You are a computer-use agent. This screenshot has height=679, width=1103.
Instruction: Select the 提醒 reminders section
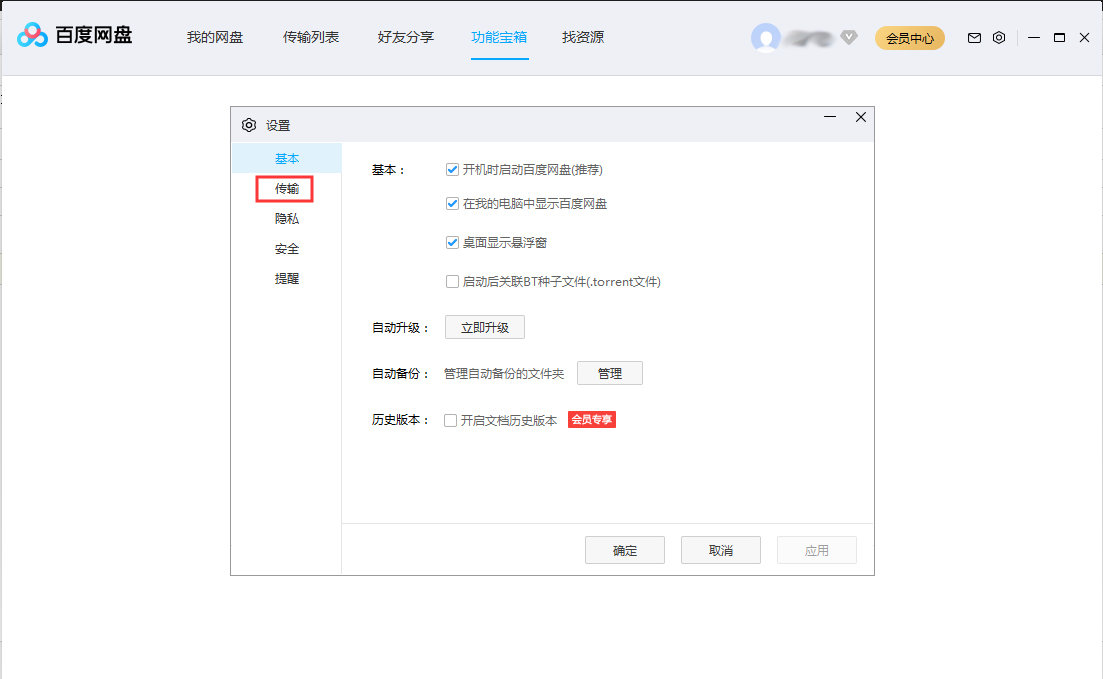[x=286, y=279]
